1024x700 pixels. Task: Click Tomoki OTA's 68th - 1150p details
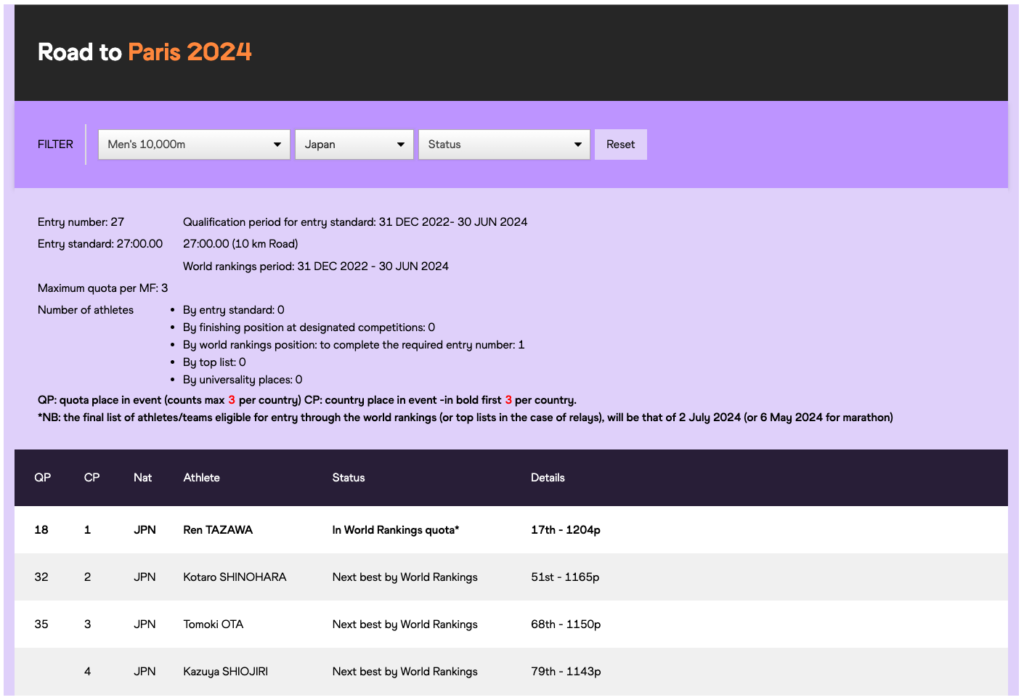(x=566, y=624)
